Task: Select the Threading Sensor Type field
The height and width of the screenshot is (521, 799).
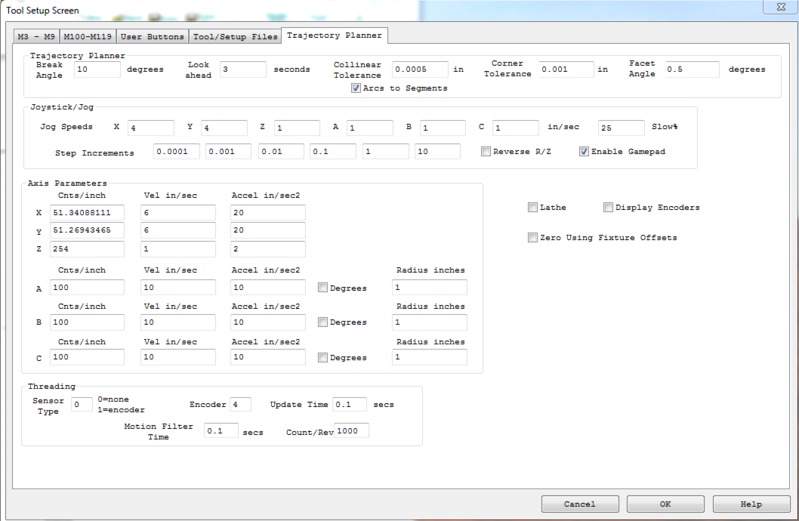Action: [81, 404]
